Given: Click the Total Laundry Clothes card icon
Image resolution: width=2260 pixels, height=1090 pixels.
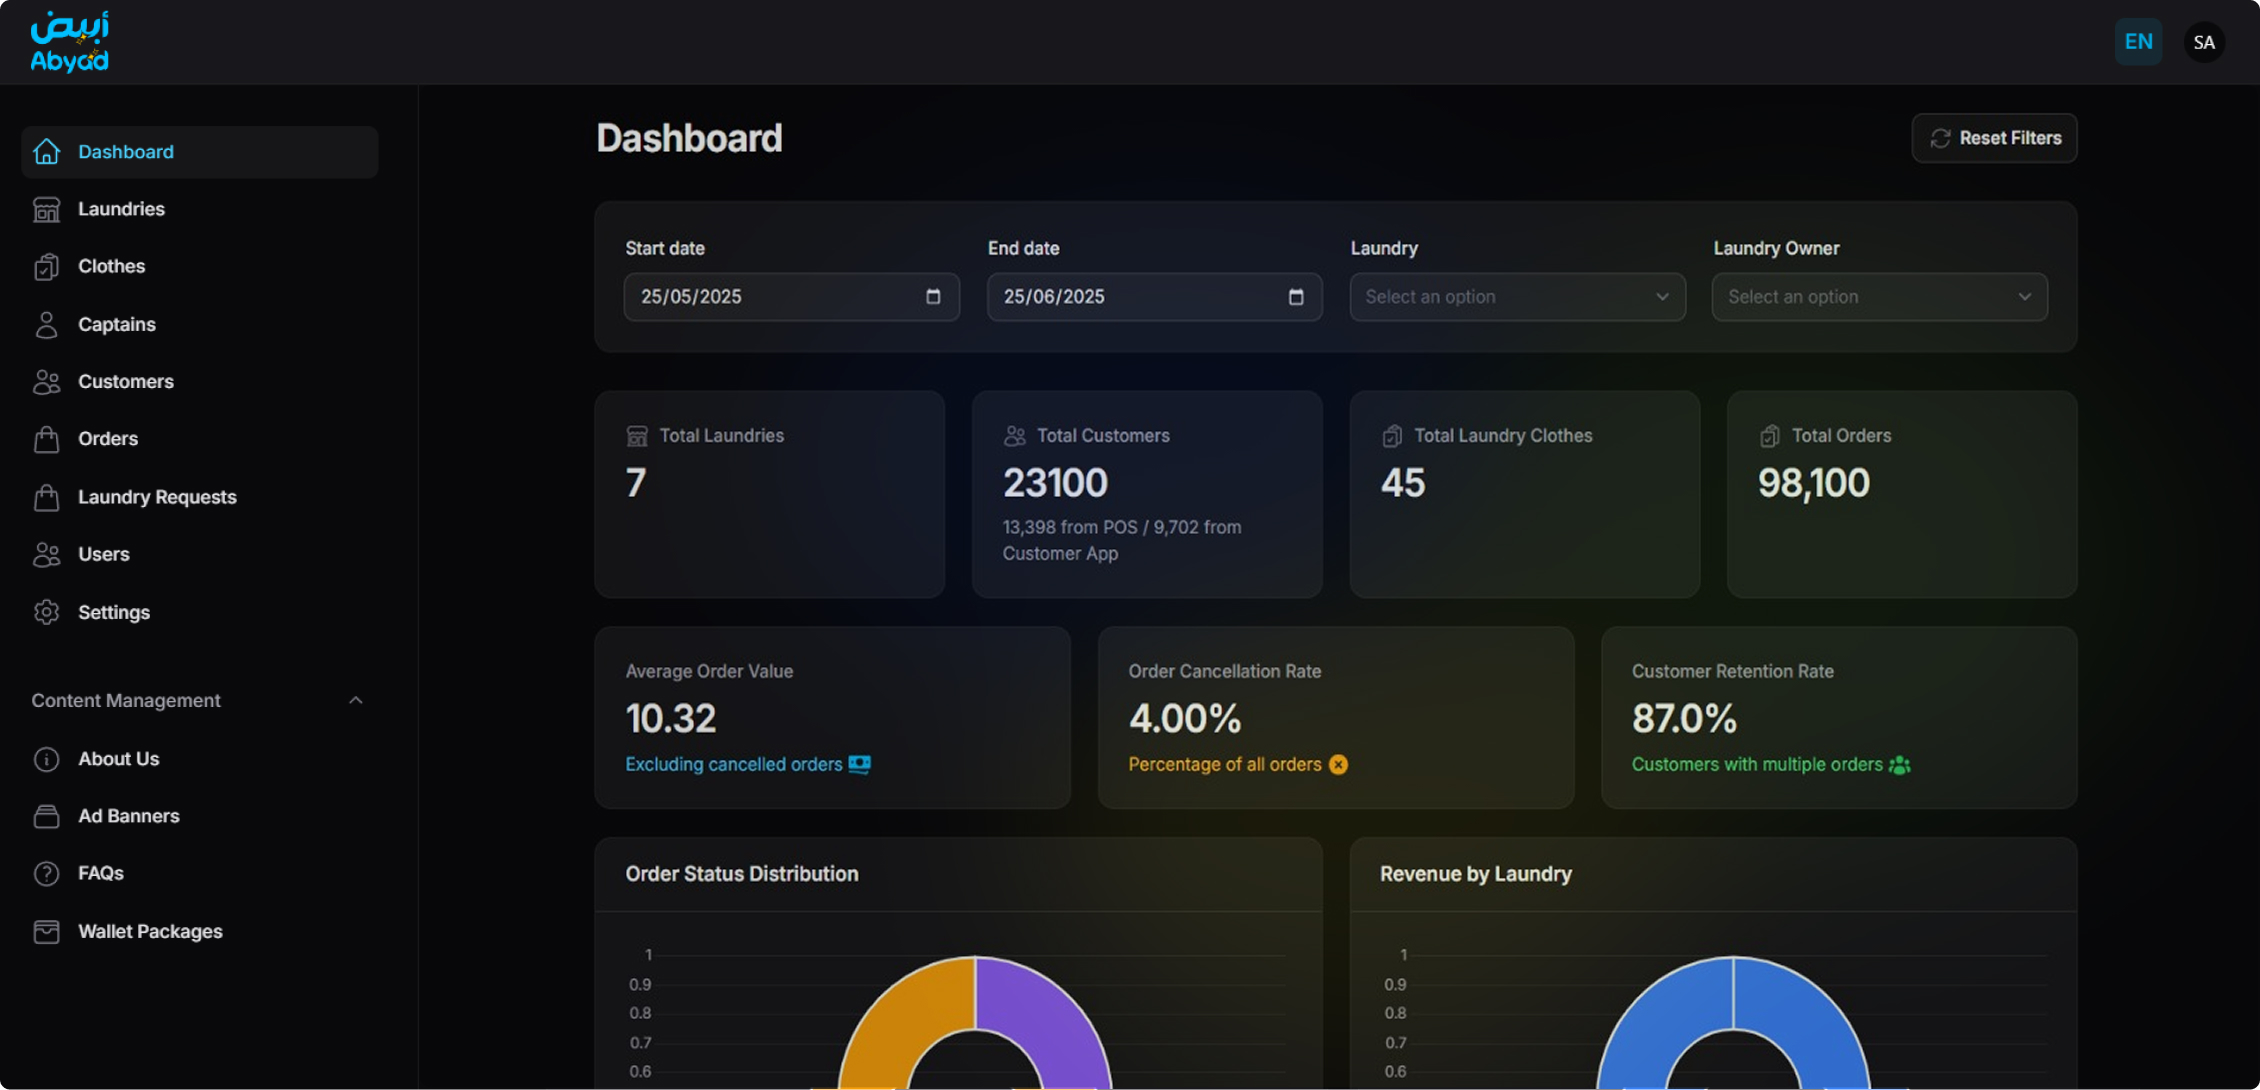Looking at the screenshot, I should click(1392, 436).
